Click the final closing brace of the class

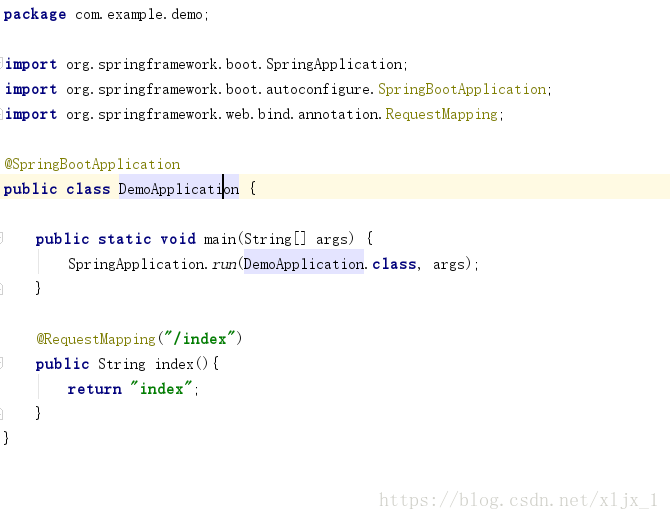(6, 438)
